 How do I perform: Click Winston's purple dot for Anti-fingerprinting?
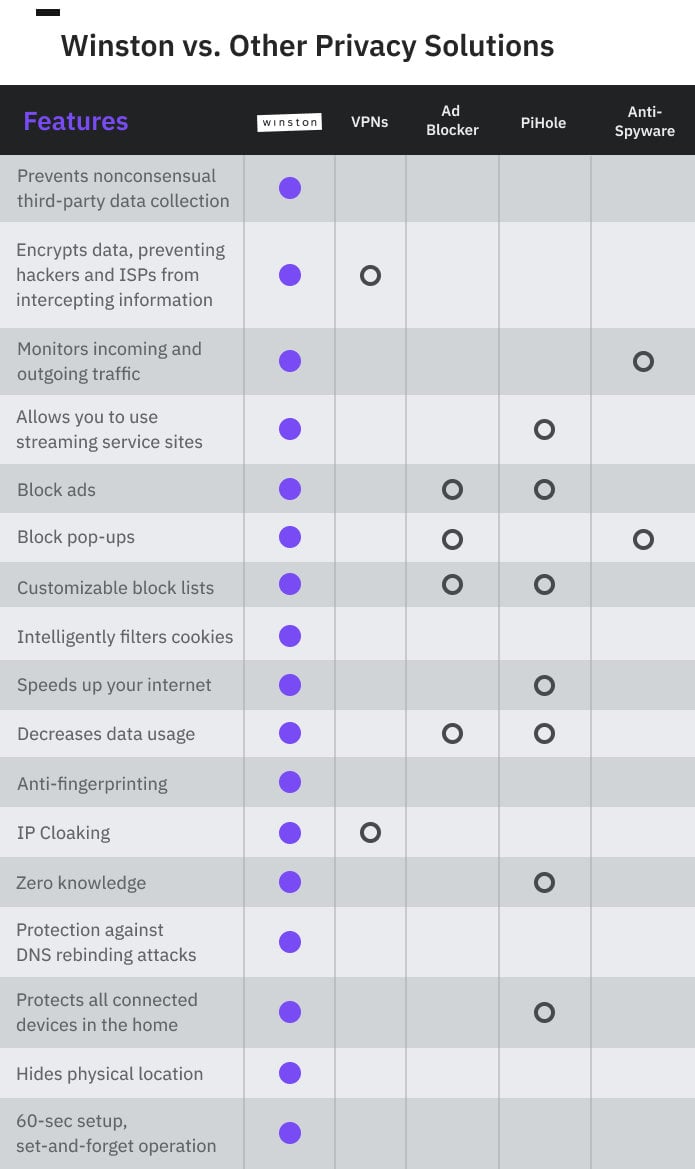point(290,782)
